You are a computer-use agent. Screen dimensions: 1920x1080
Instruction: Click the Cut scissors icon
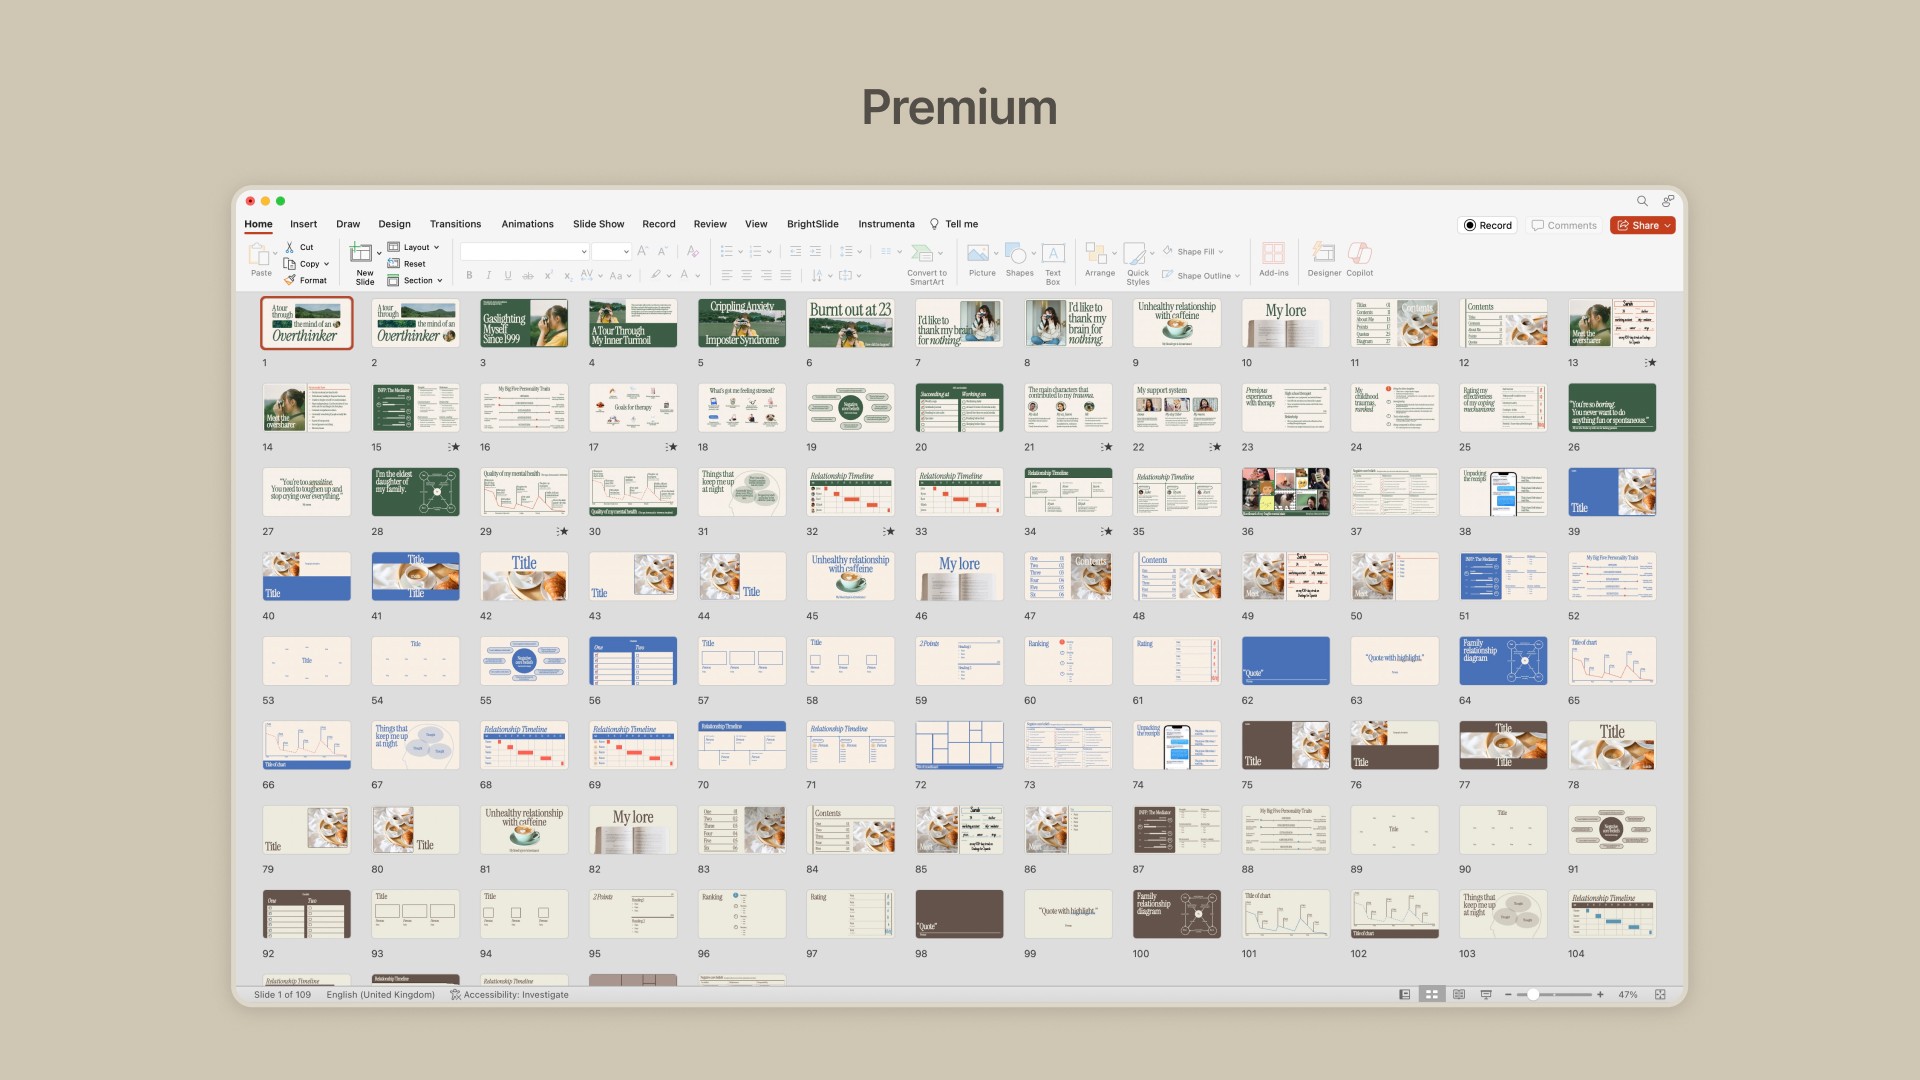point(290,247)
